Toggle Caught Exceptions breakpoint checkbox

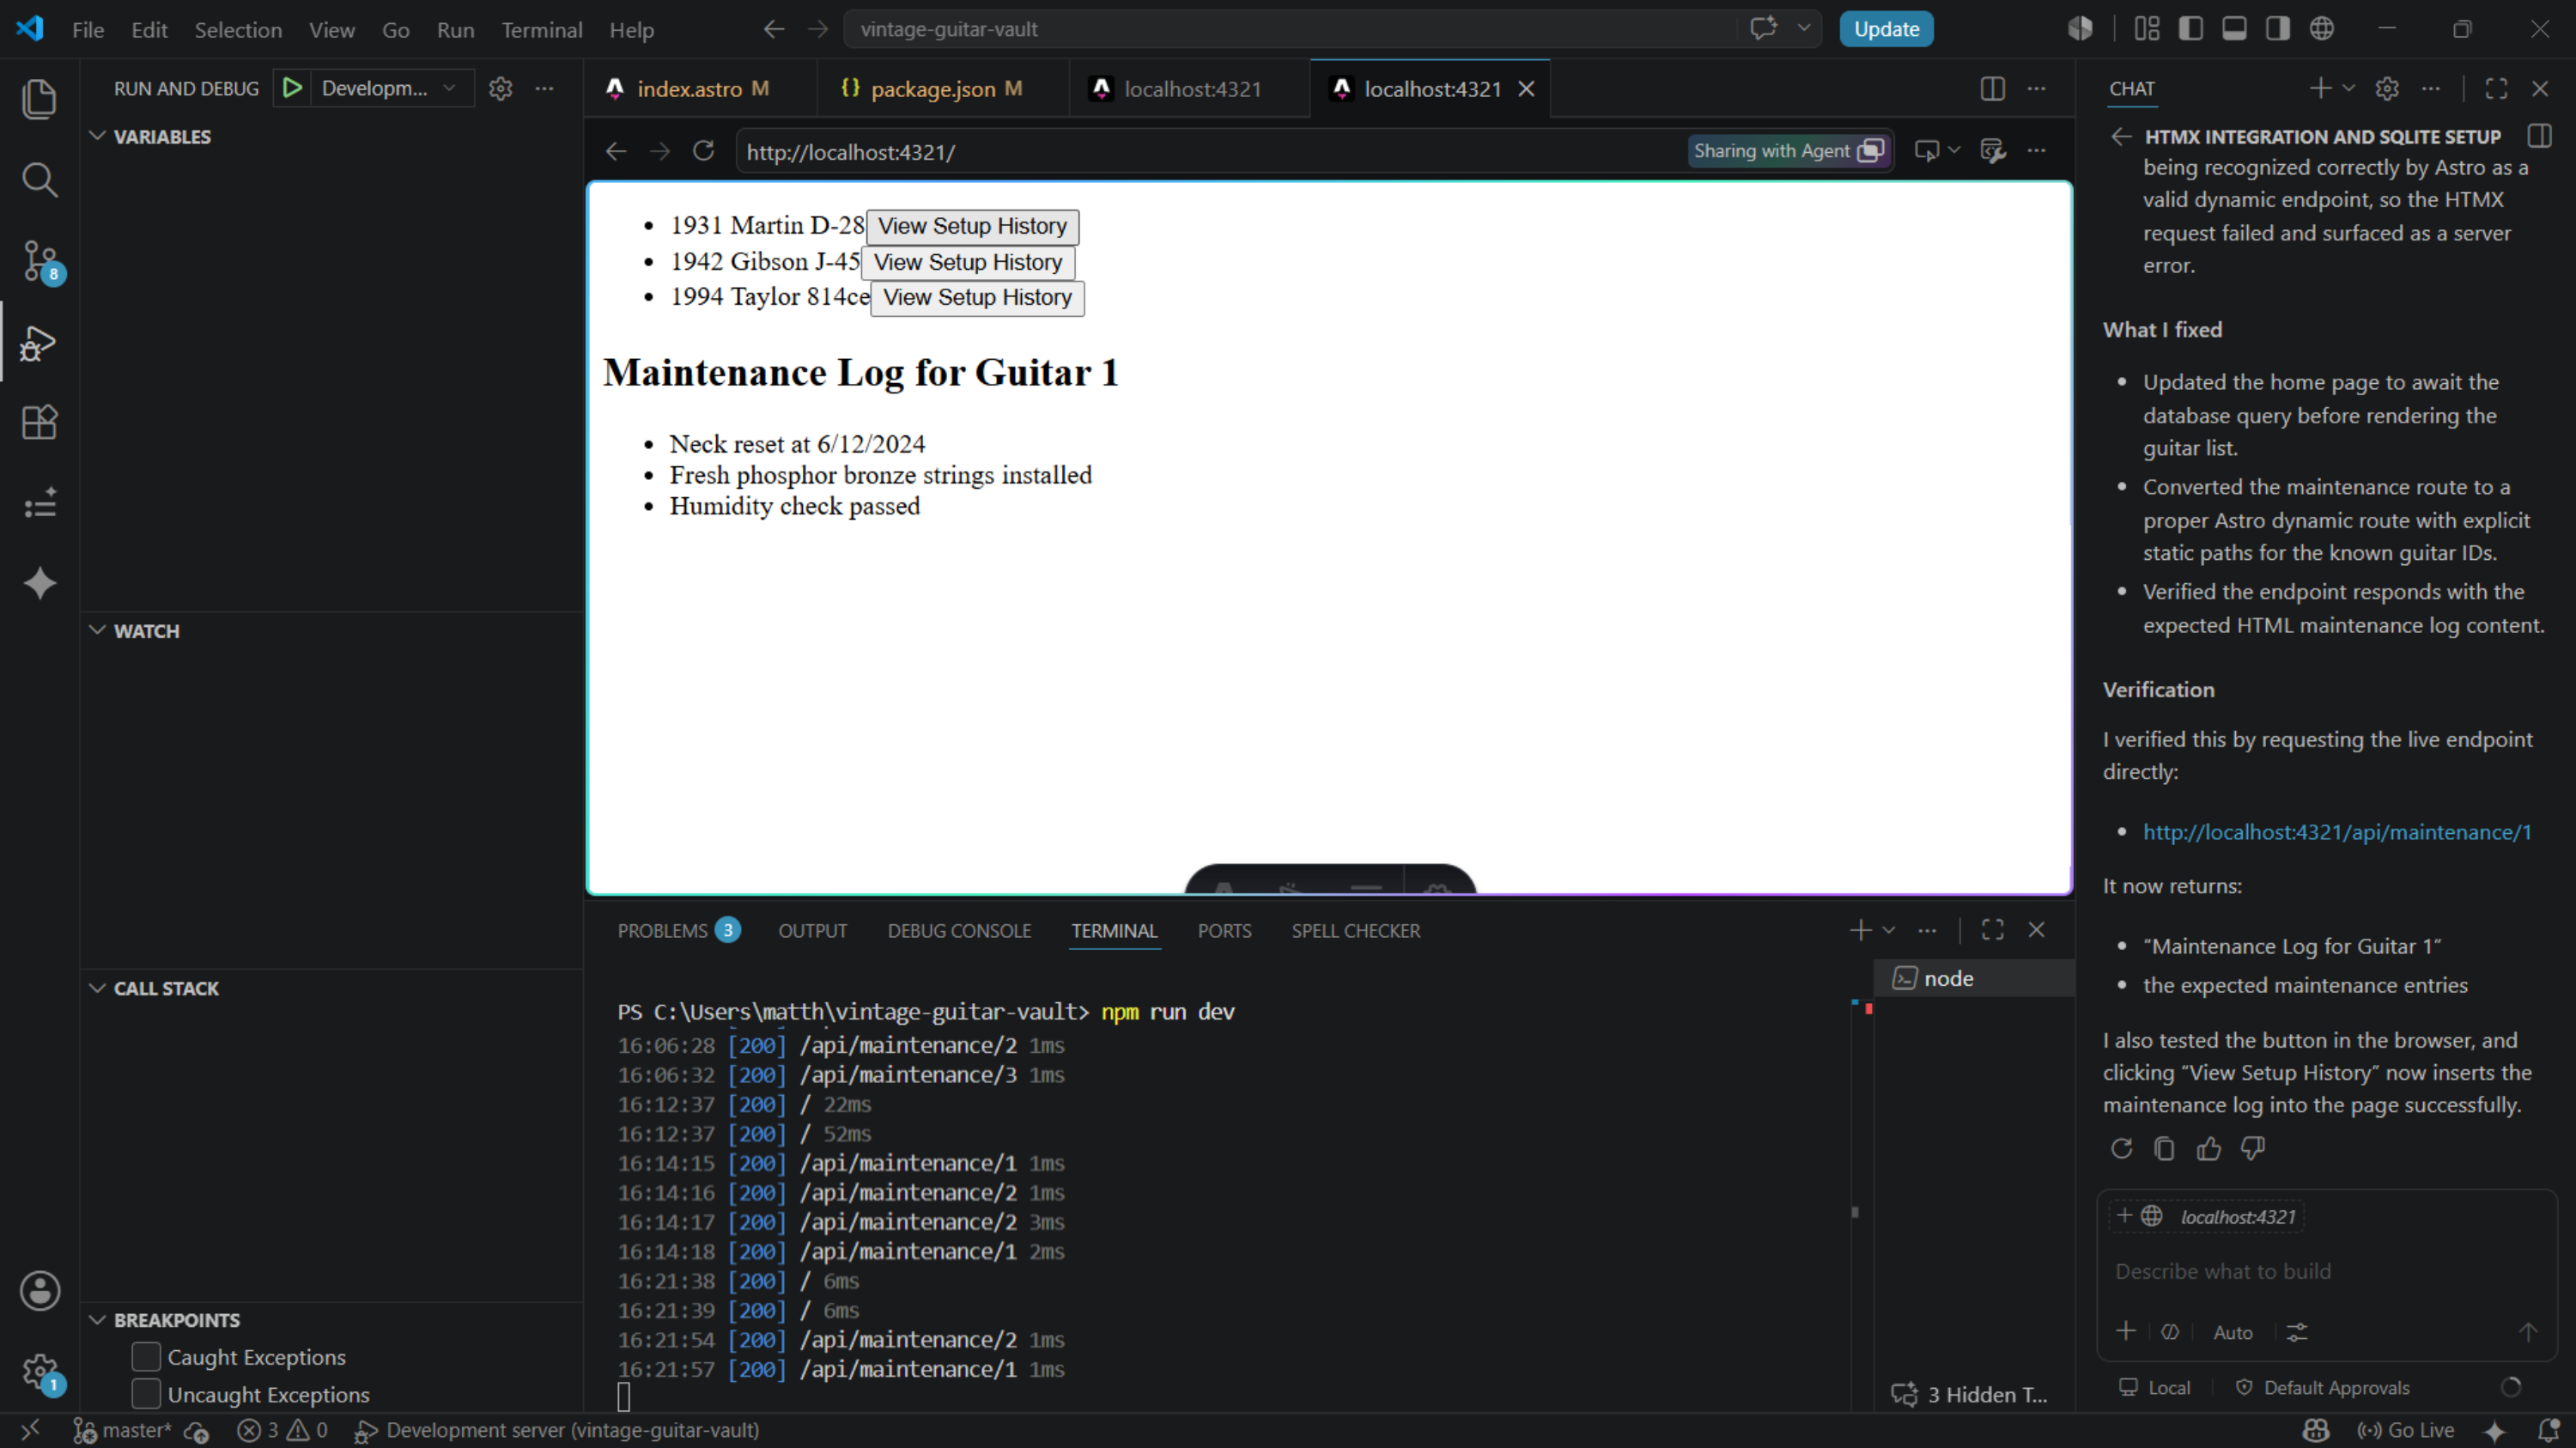(x=146, y=1356)
